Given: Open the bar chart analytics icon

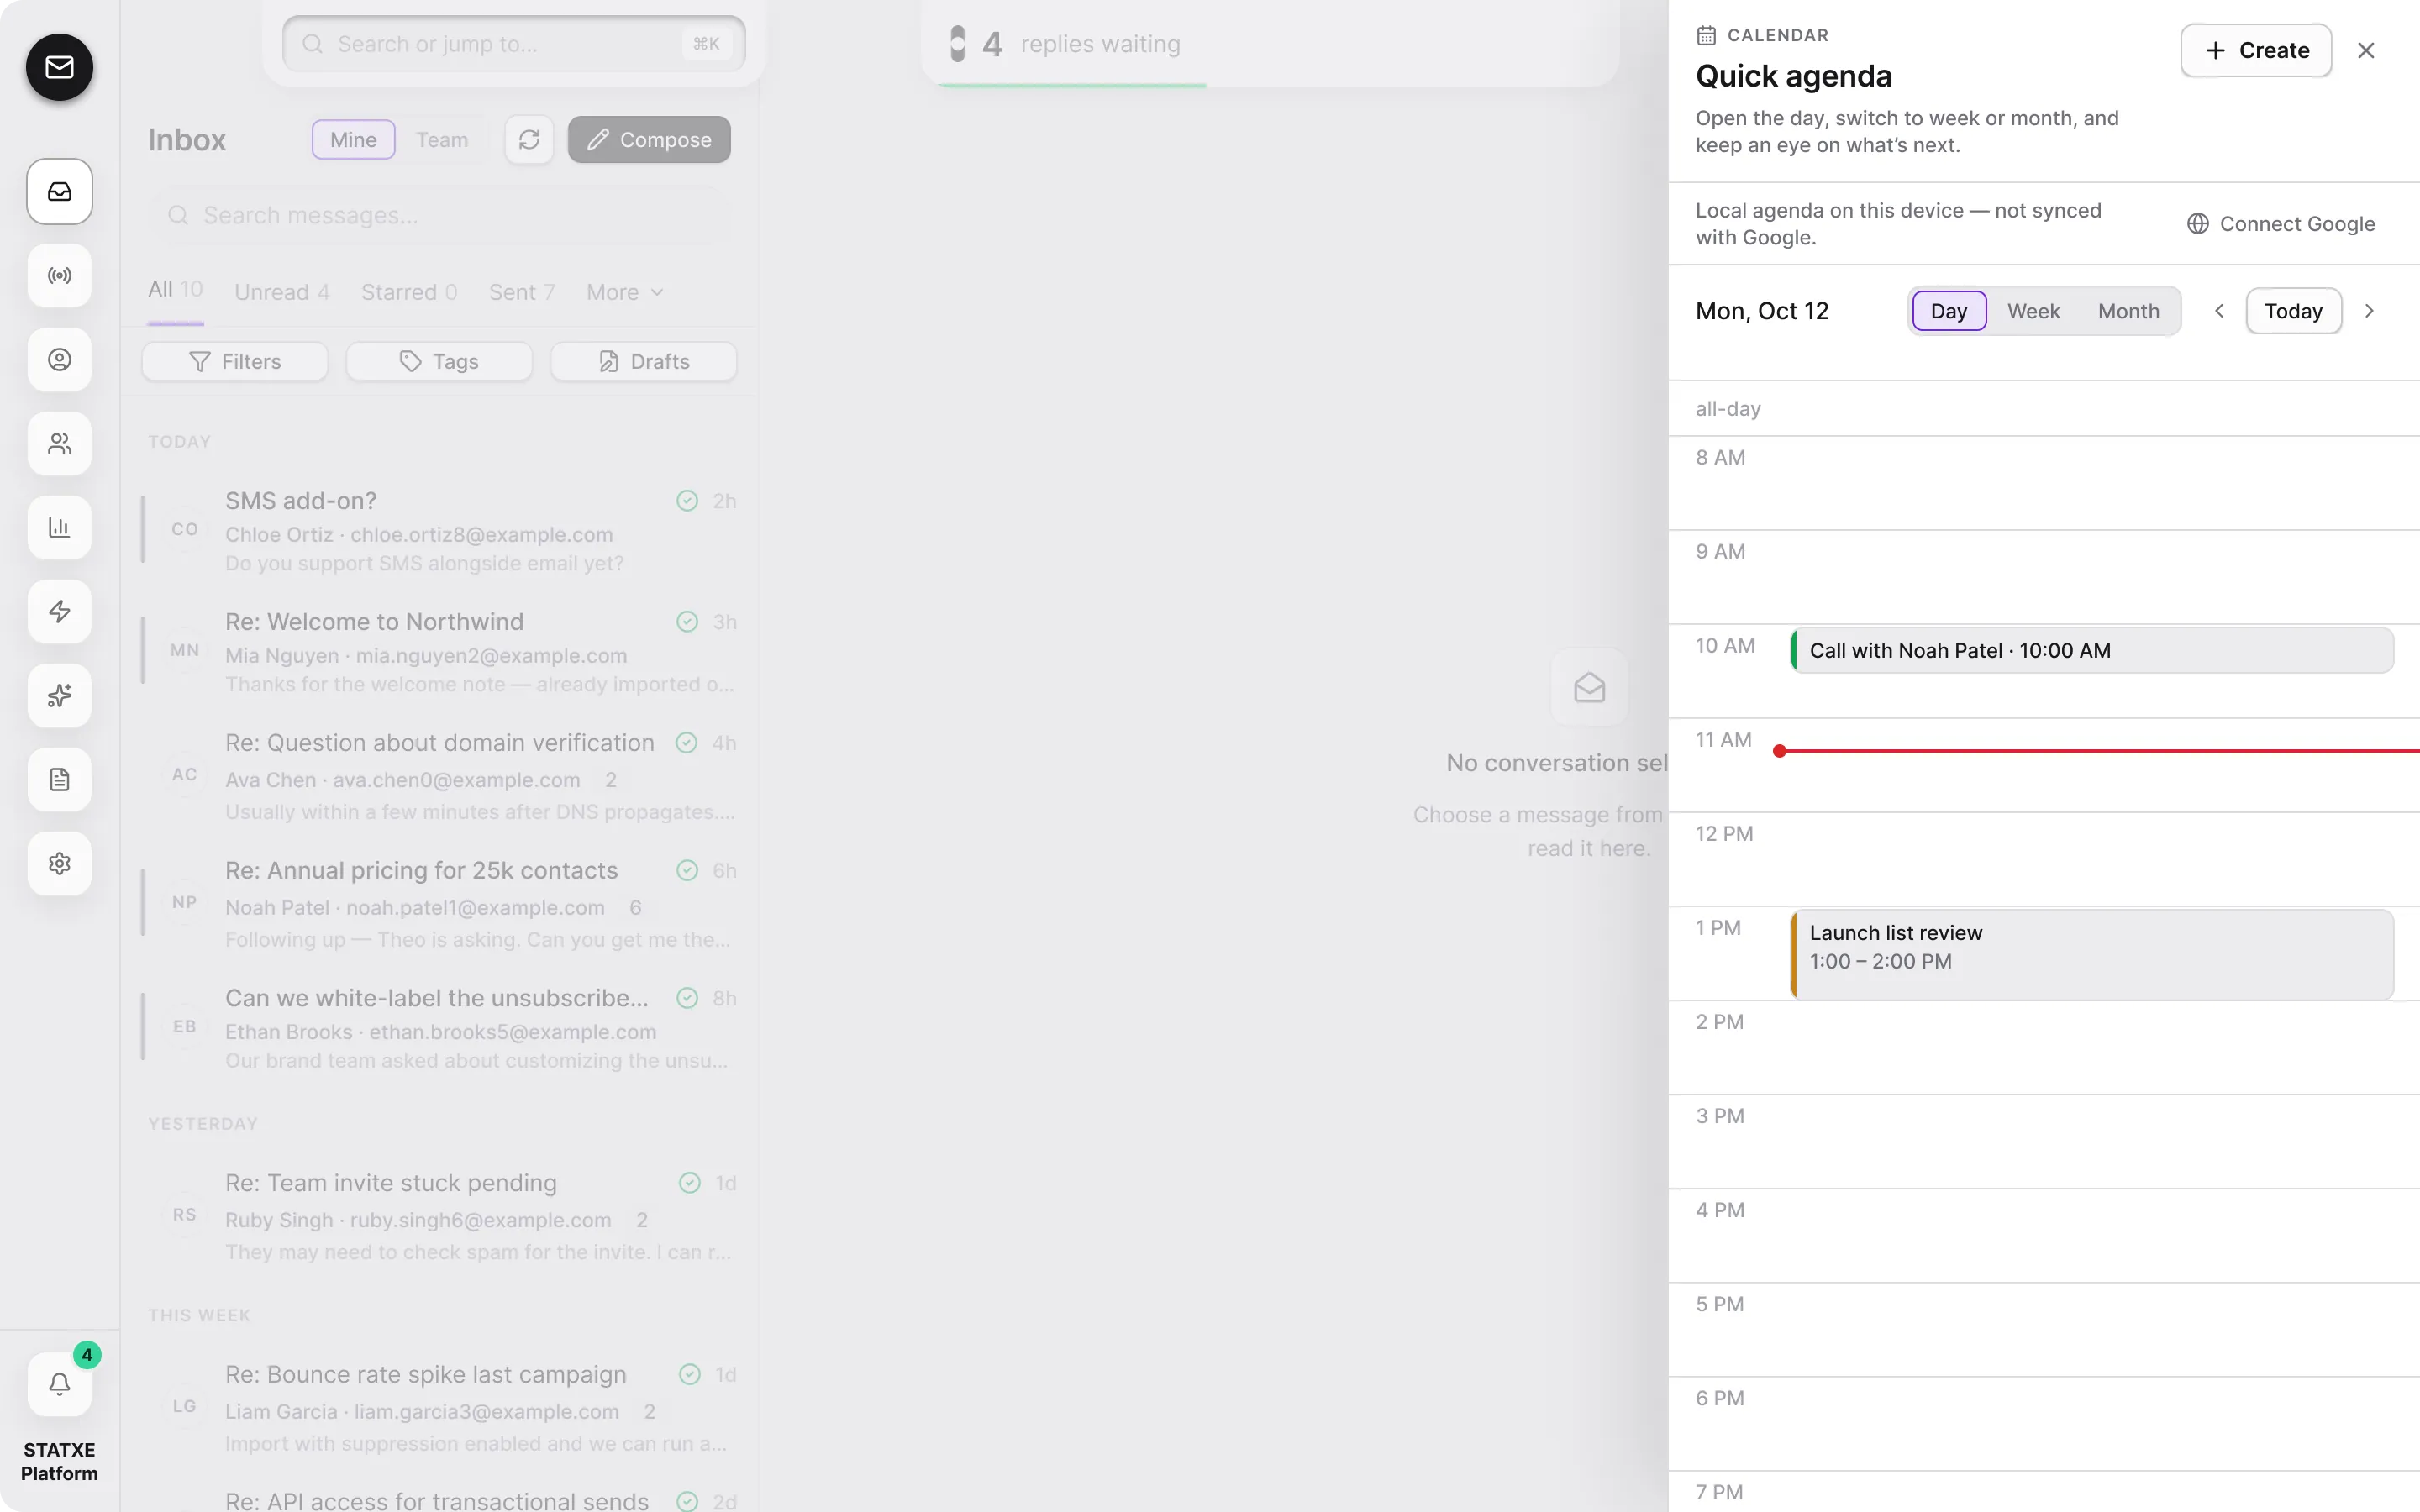Looking at the screenshot, I should [59, 527].
